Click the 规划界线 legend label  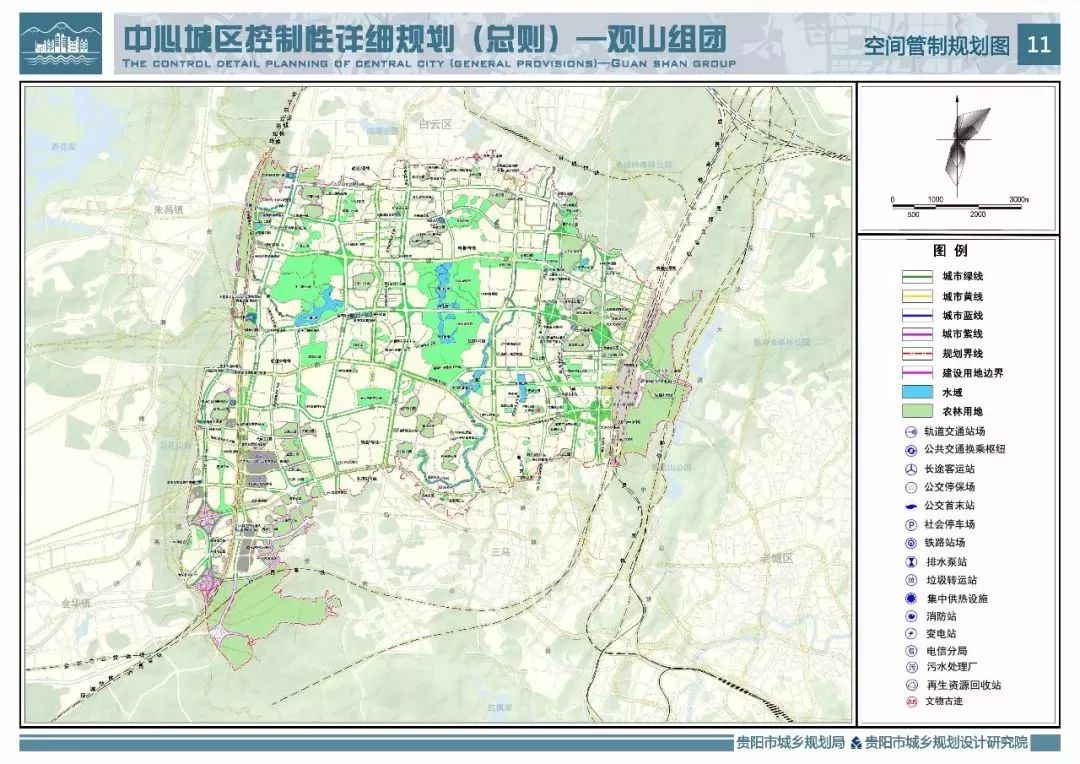[x=963, y=354]
